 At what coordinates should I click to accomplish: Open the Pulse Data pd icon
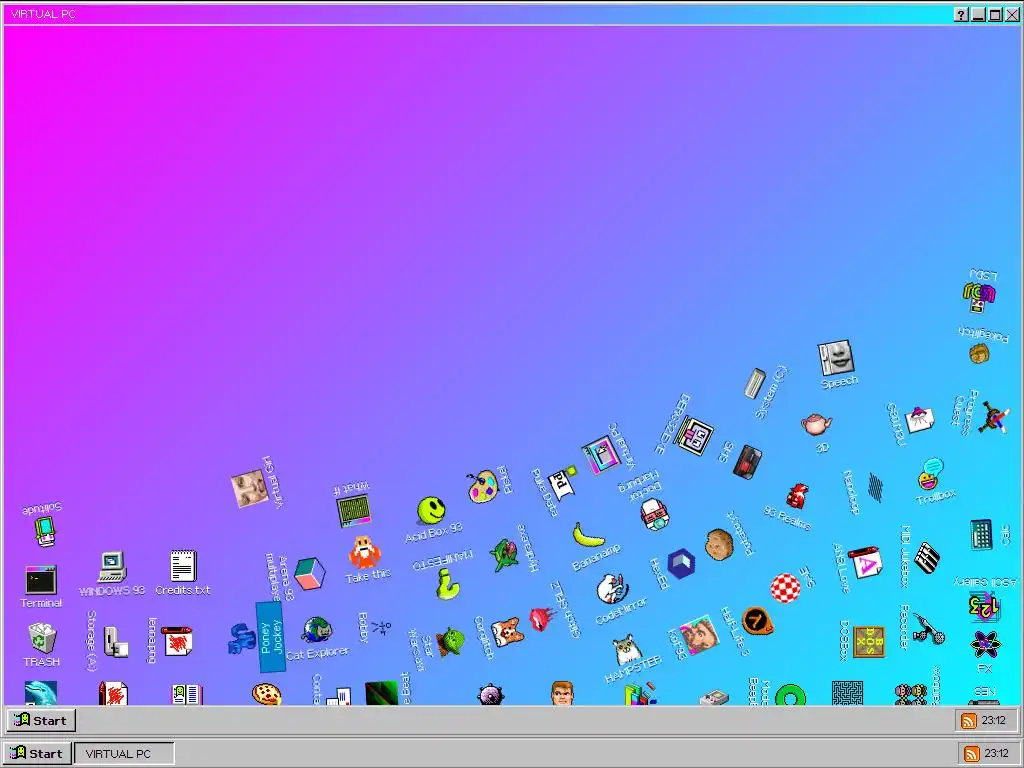562,481
